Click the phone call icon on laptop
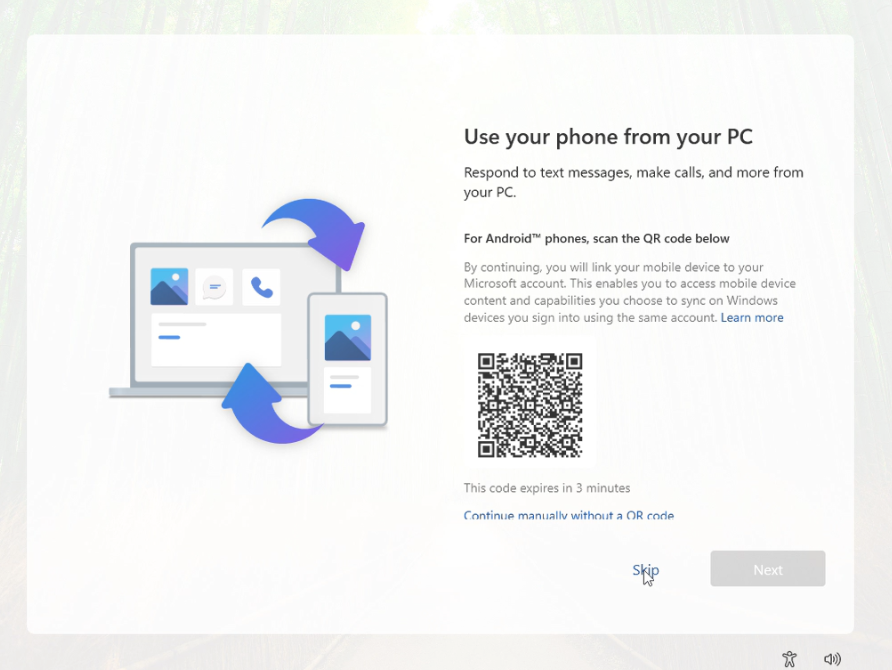Viewport: 892px width, 670px height. [261, 287]
